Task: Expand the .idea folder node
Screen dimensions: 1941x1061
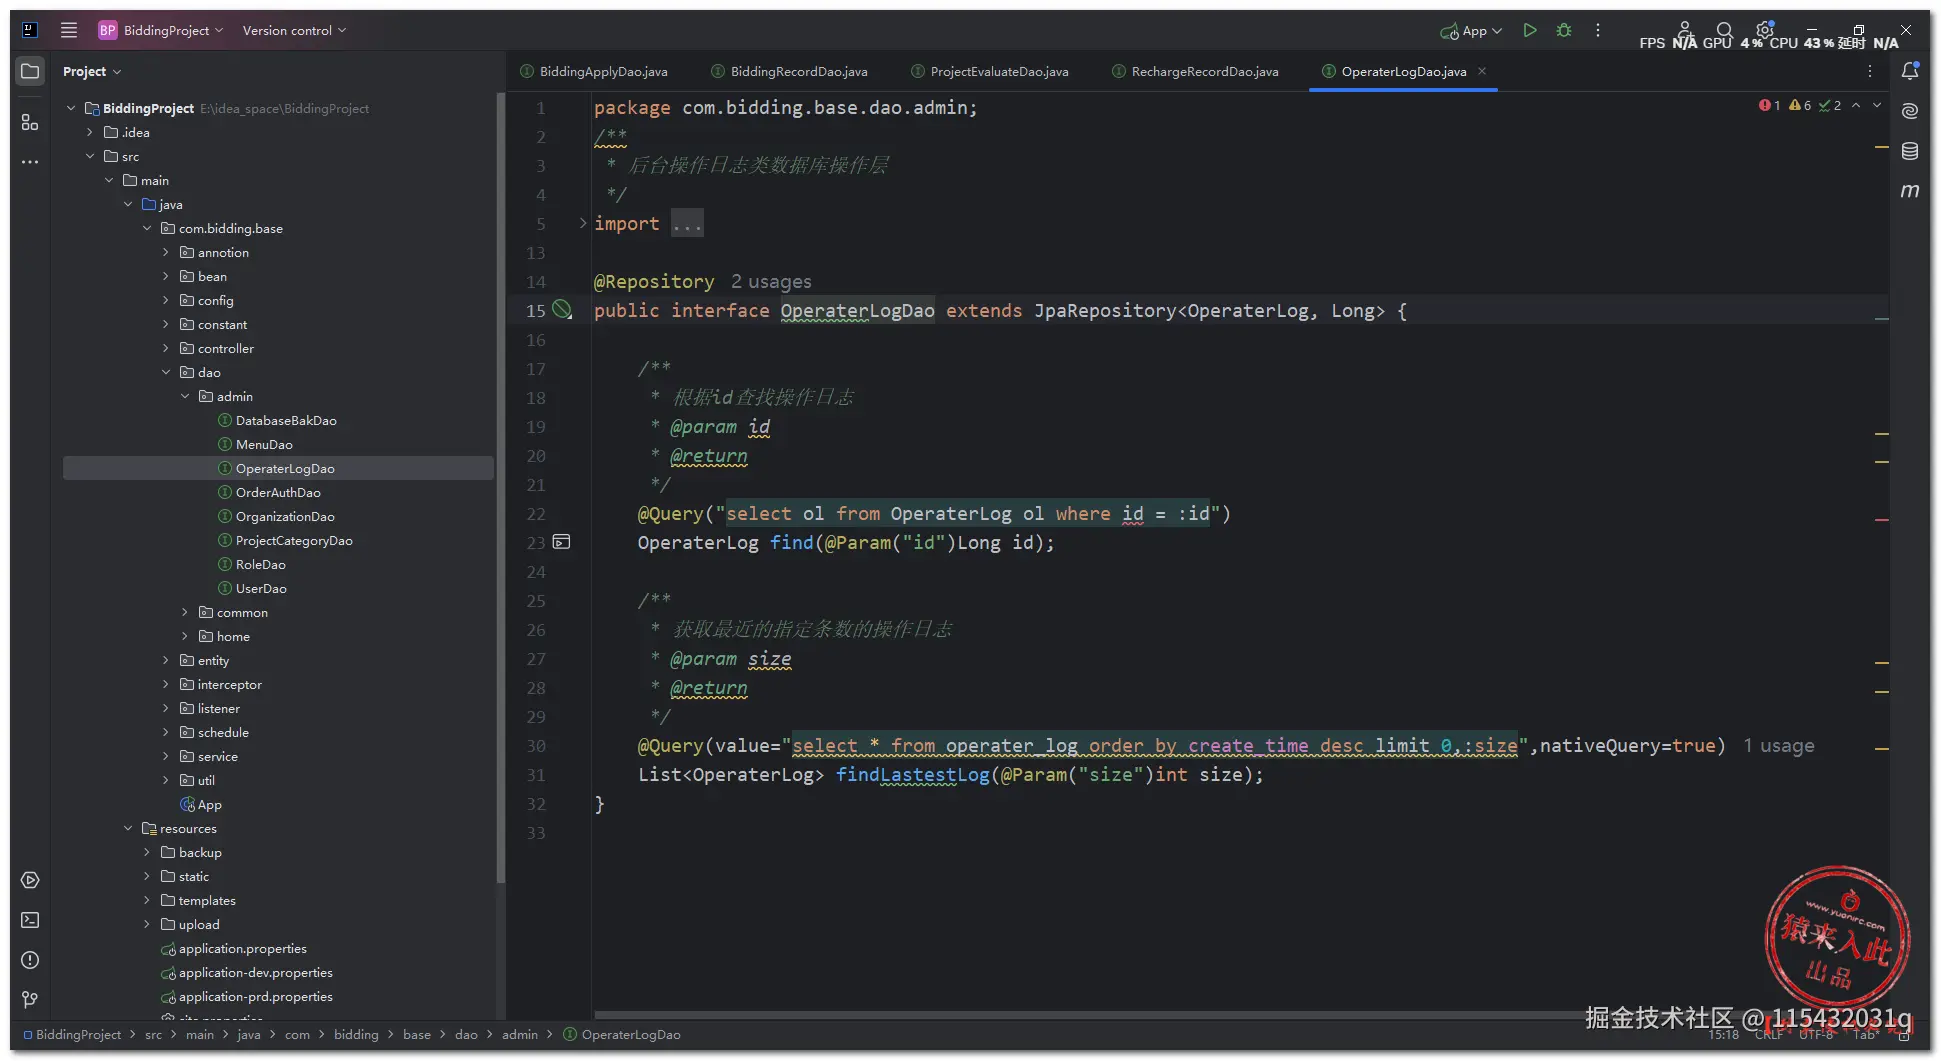Action: [90, 132]
